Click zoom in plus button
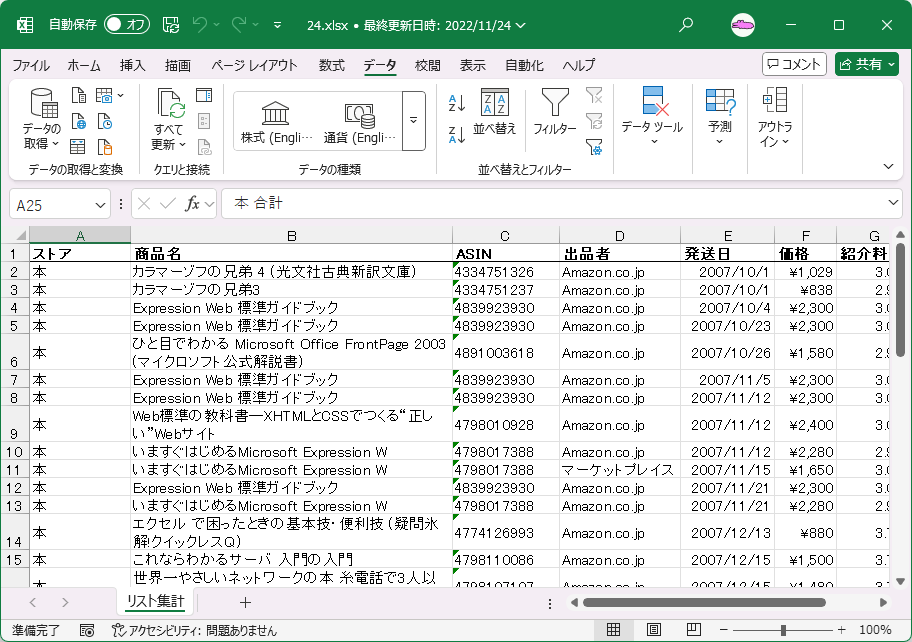Image resolution: width=912 pixels, height=642 pixels. [842, 630]
